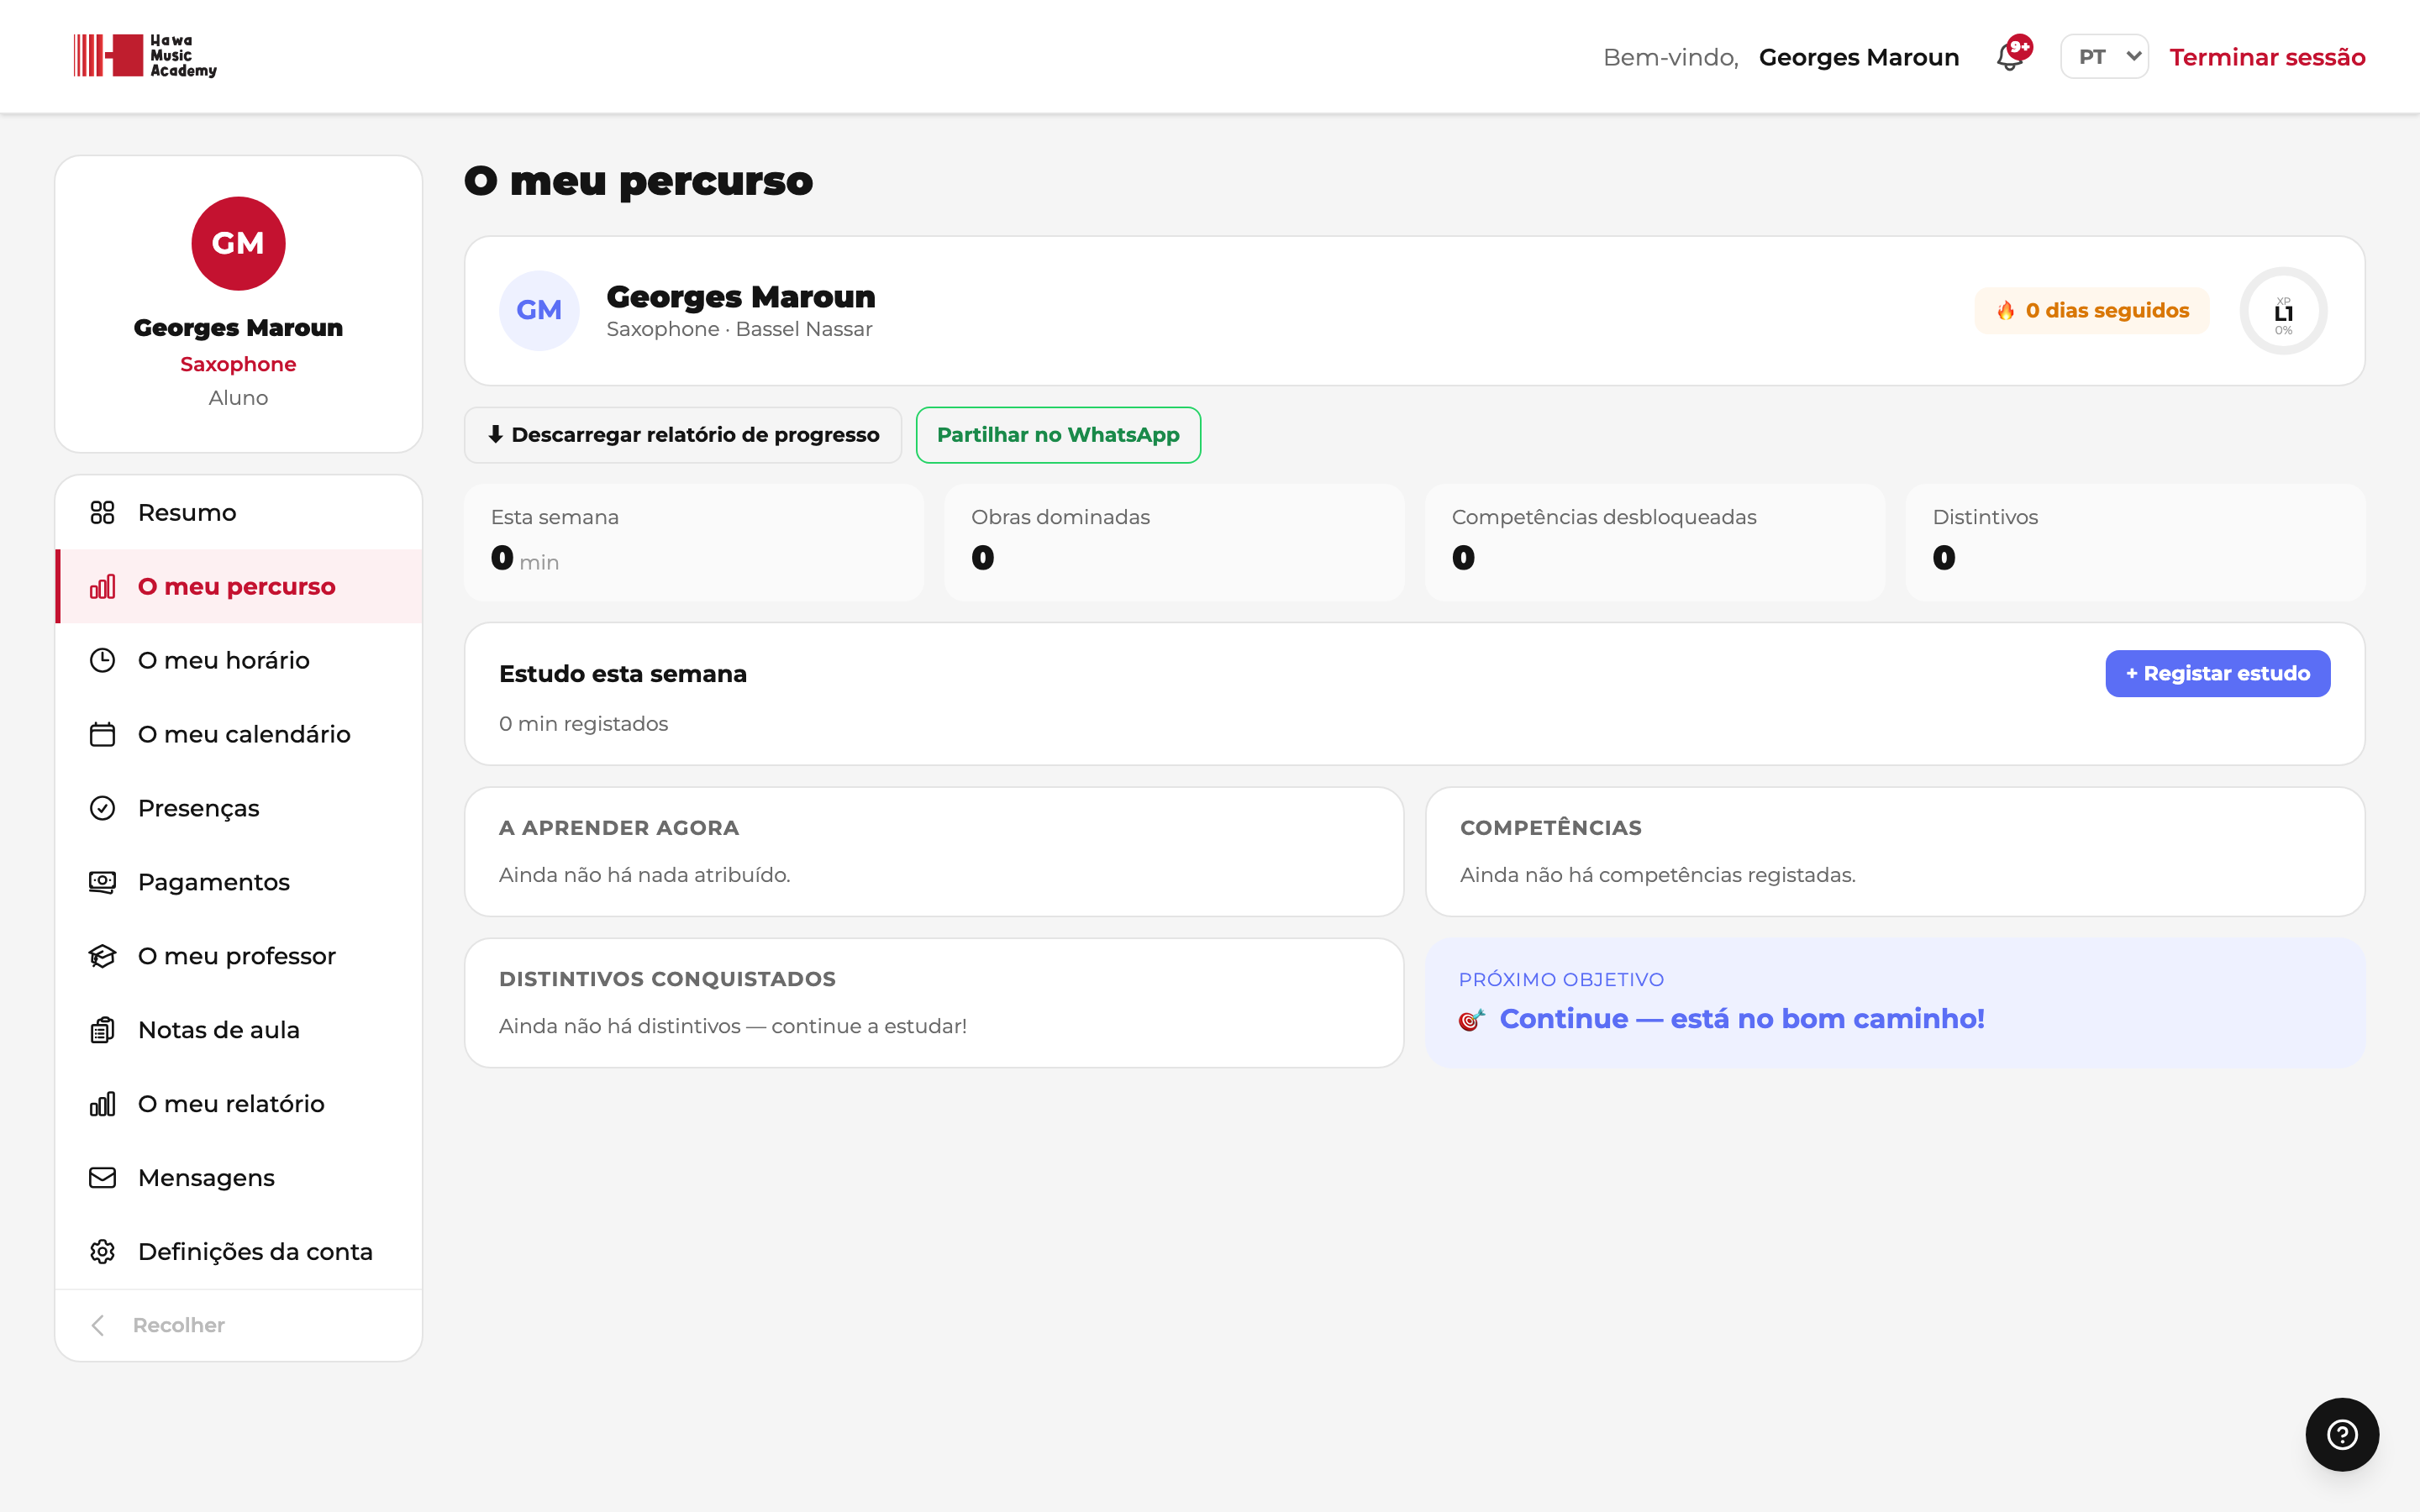2420x1512 pixels.
Task: Open O meu professor page
Action: (x=239, y=957)
